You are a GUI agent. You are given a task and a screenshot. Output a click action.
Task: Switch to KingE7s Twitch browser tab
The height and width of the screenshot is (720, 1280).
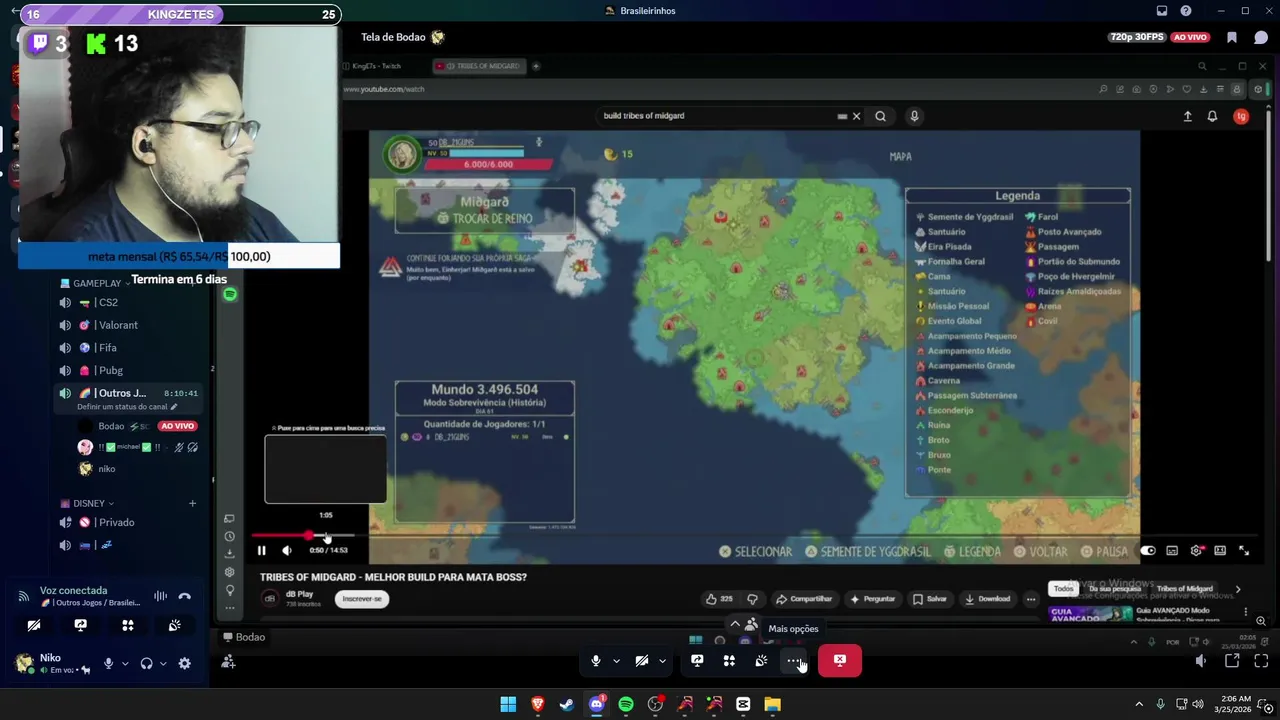pyautogui.click(x=377, y=66)
